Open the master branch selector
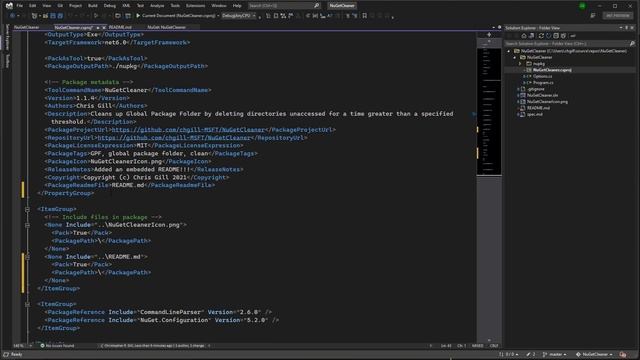 coord(555,354)
